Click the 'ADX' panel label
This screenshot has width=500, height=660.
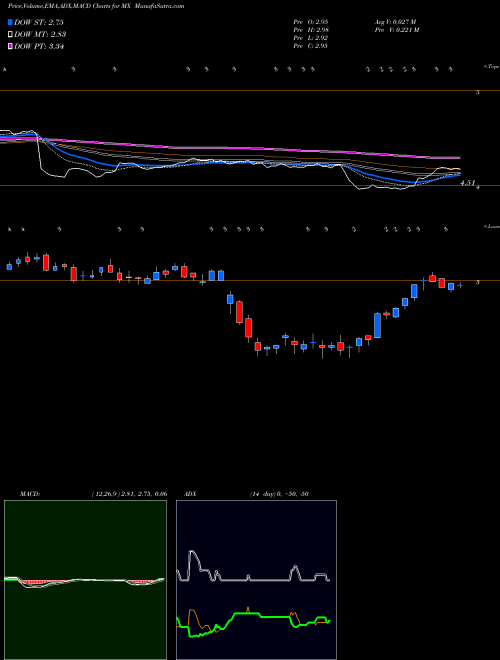[190, 494]
